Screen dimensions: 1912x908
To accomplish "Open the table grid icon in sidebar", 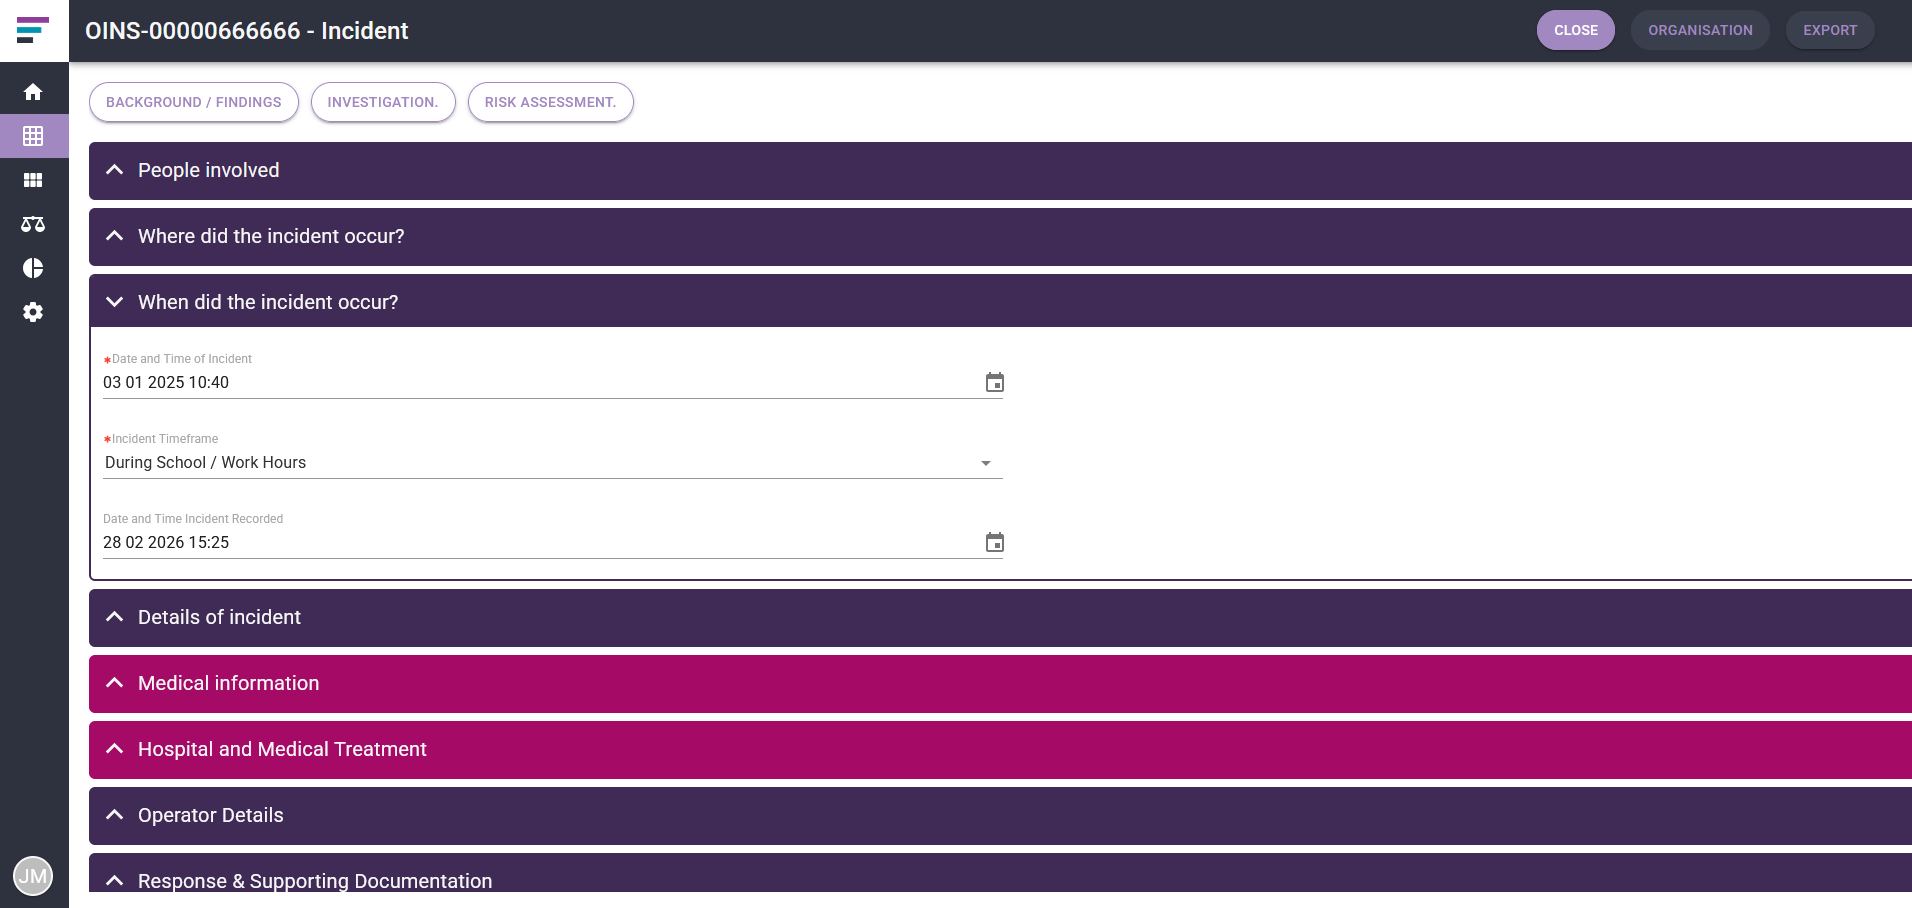I will 33,136.
